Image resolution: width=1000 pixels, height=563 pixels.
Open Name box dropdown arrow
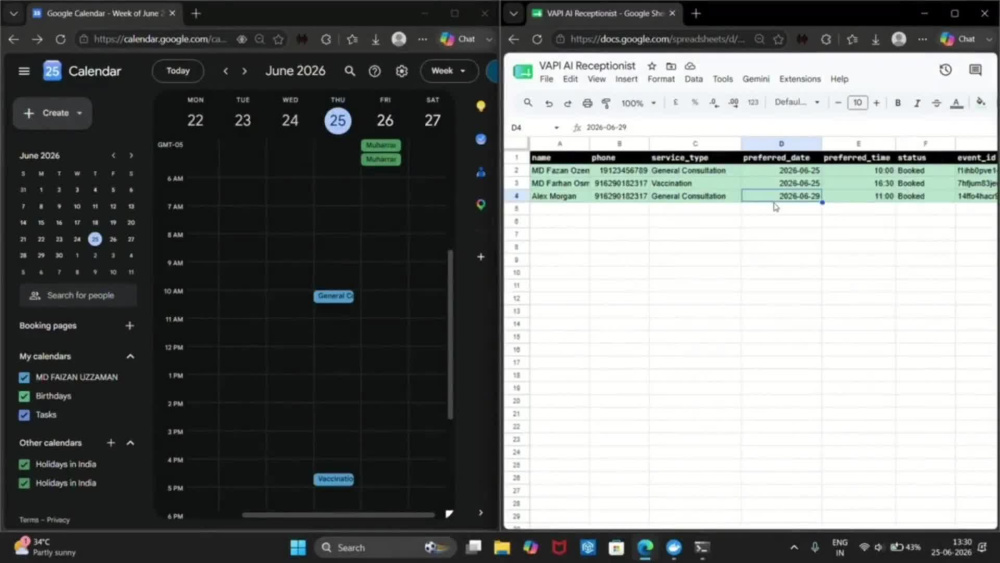(556, 128)
